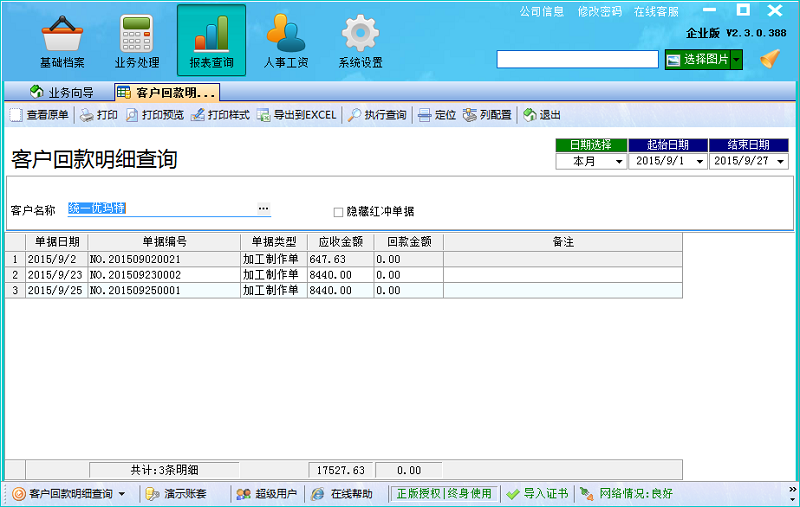Click the 客户名称 ellipsis browse button
The height and width of the screenshot is (507, 800).
[263, 208]
